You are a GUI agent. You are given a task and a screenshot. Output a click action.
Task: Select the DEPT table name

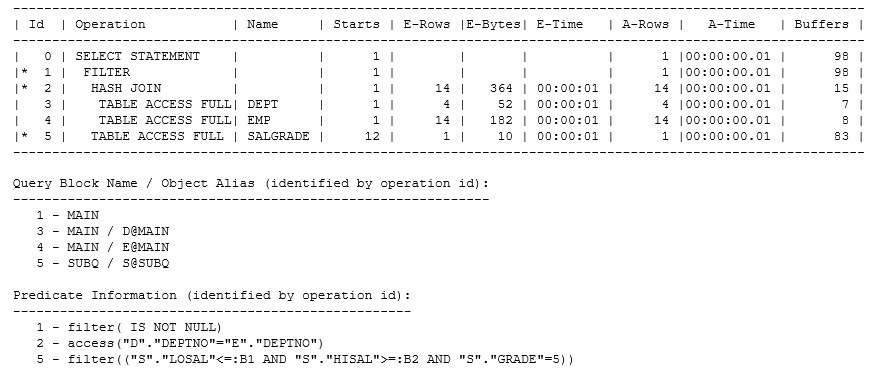262,104
